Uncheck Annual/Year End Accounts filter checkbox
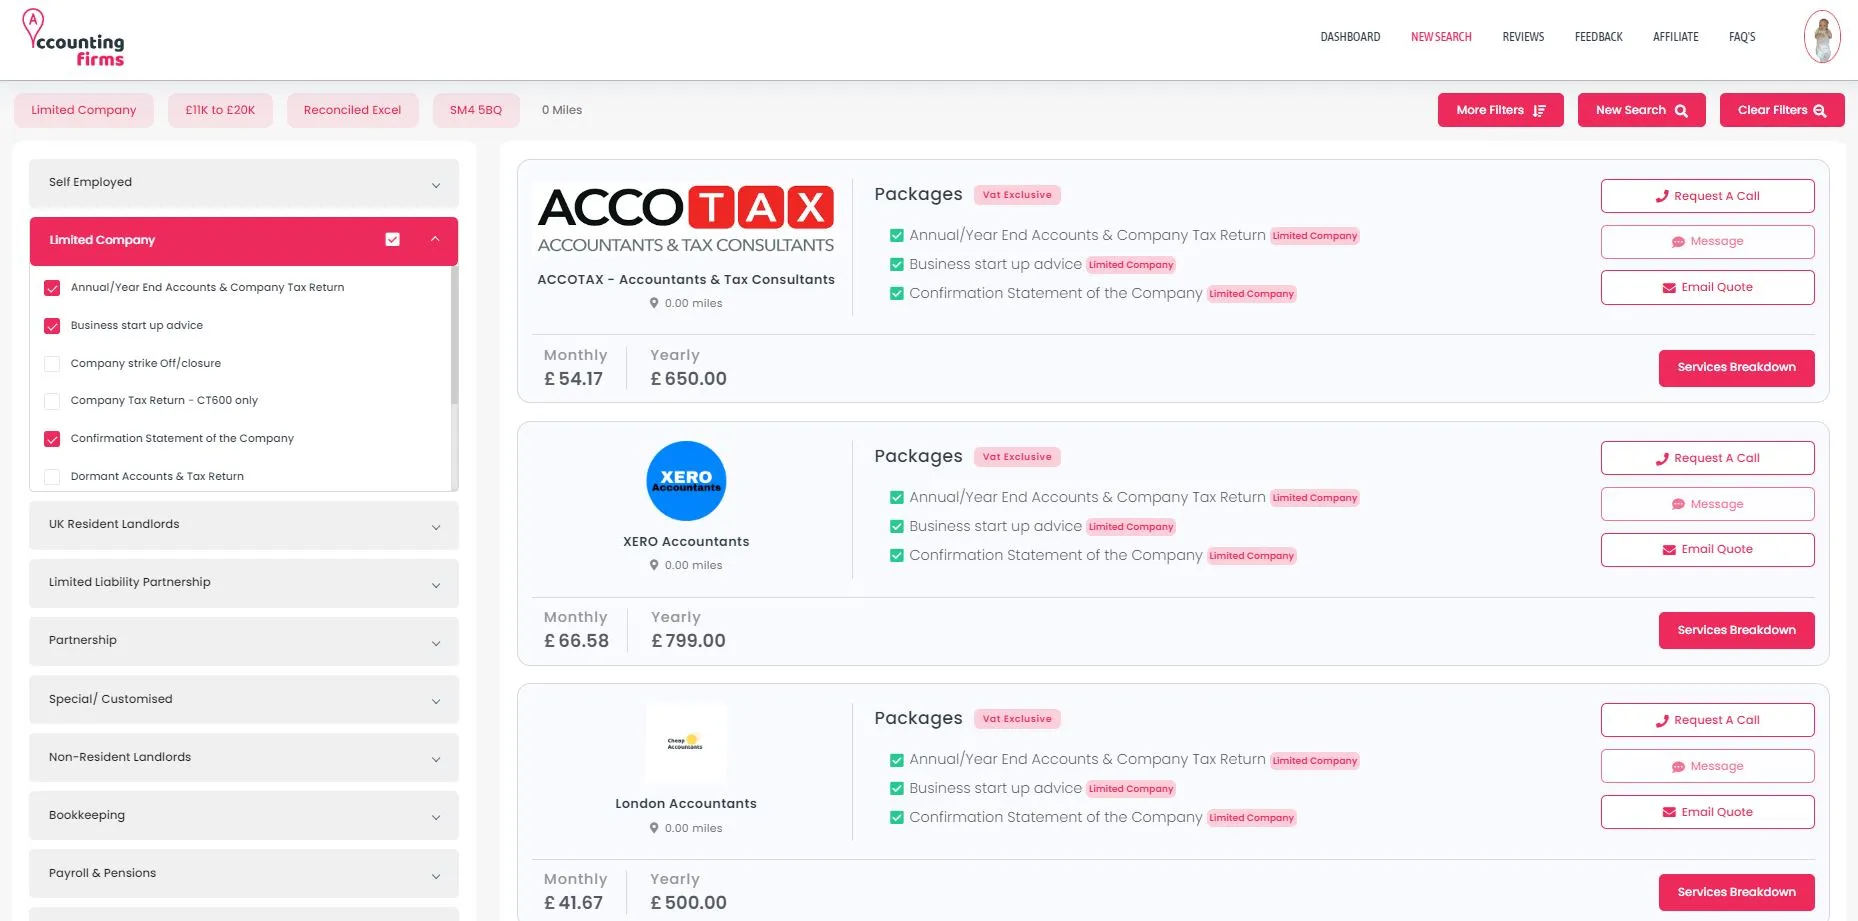Image resolution: width=1858 pixels, height=921 pixels. point(52,288)
